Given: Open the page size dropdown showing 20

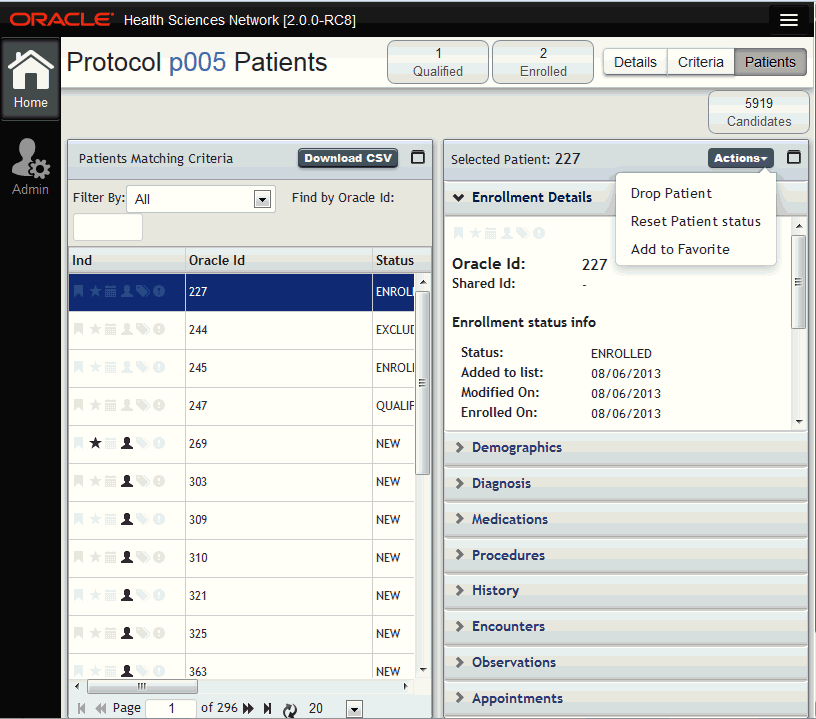Looking at the screenshot, I should 354,709.
